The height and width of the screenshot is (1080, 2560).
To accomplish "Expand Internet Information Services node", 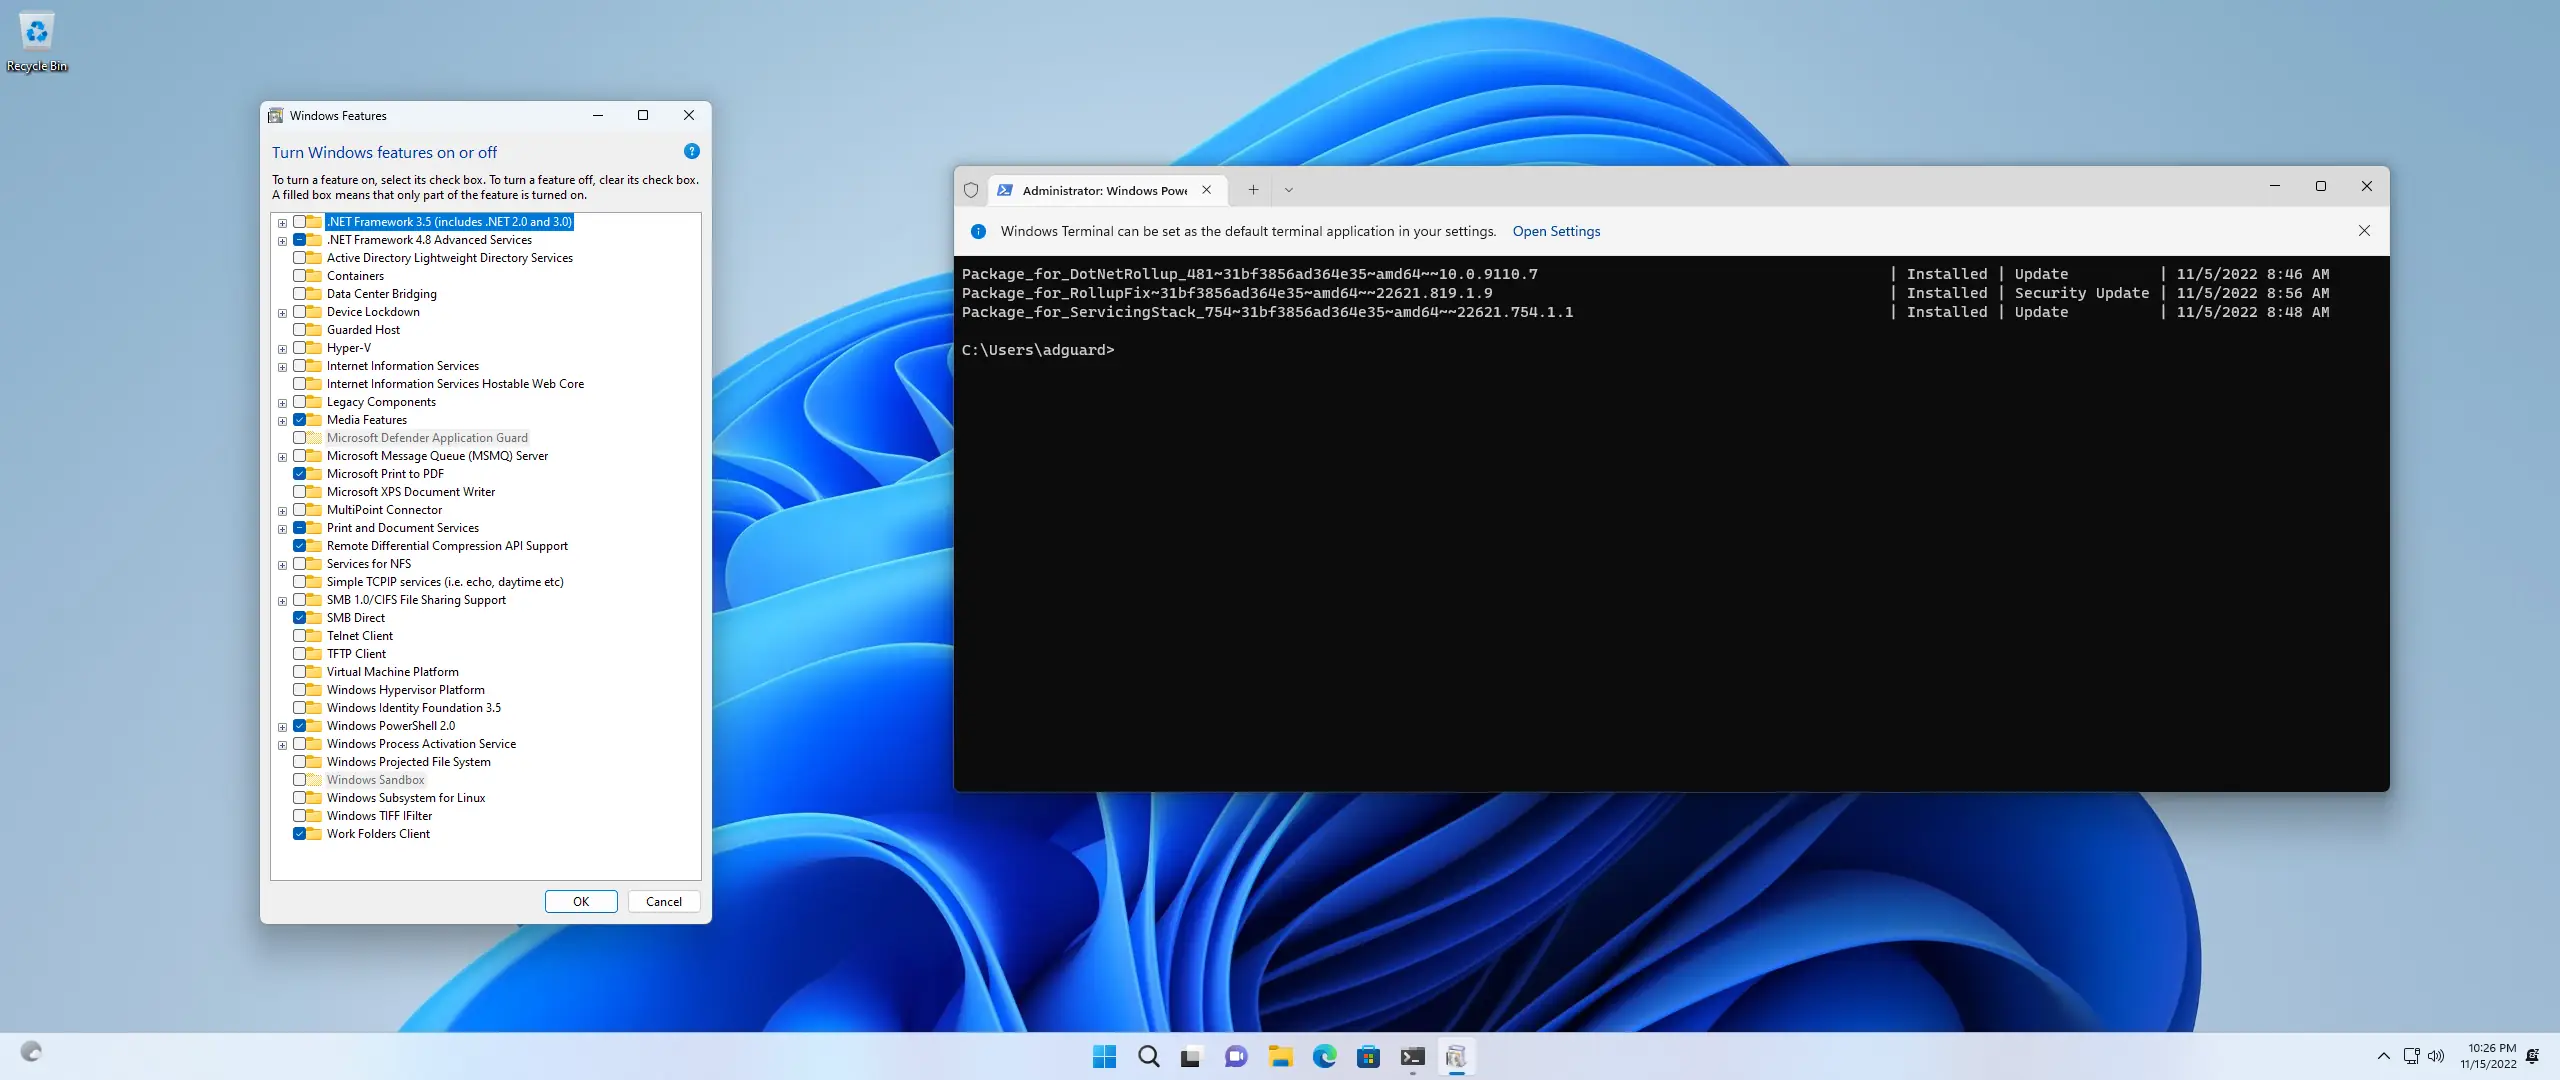I will pos(282,367).
